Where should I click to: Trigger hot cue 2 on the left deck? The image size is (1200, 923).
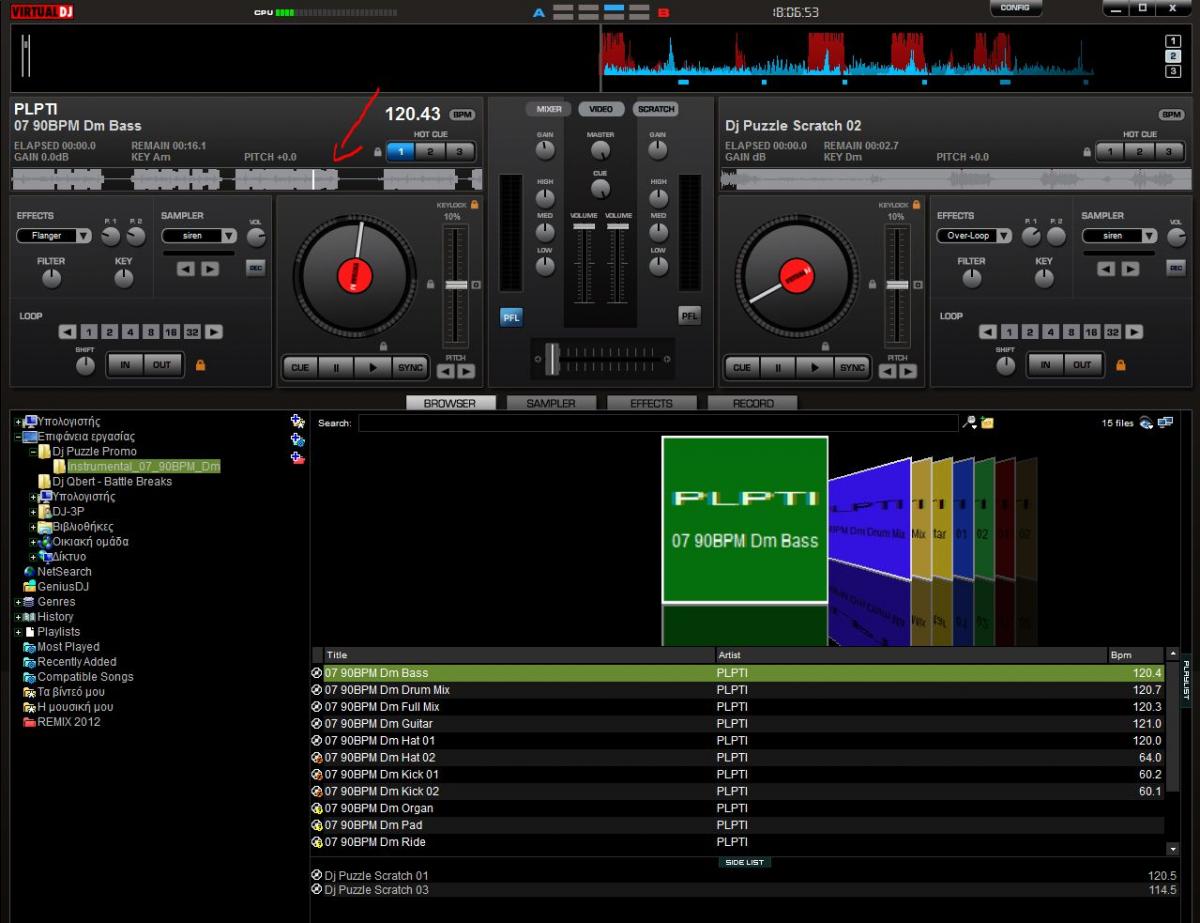tap(429, 152)
